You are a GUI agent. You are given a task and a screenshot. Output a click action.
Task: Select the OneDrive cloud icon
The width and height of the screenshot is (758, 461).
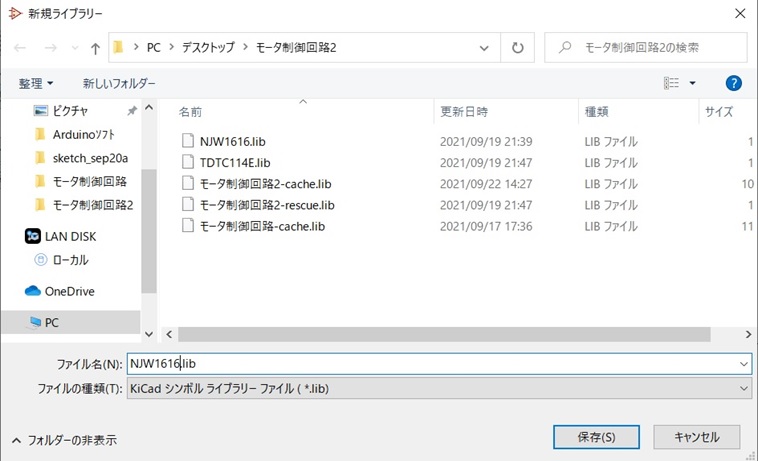[x=33, y=291]
